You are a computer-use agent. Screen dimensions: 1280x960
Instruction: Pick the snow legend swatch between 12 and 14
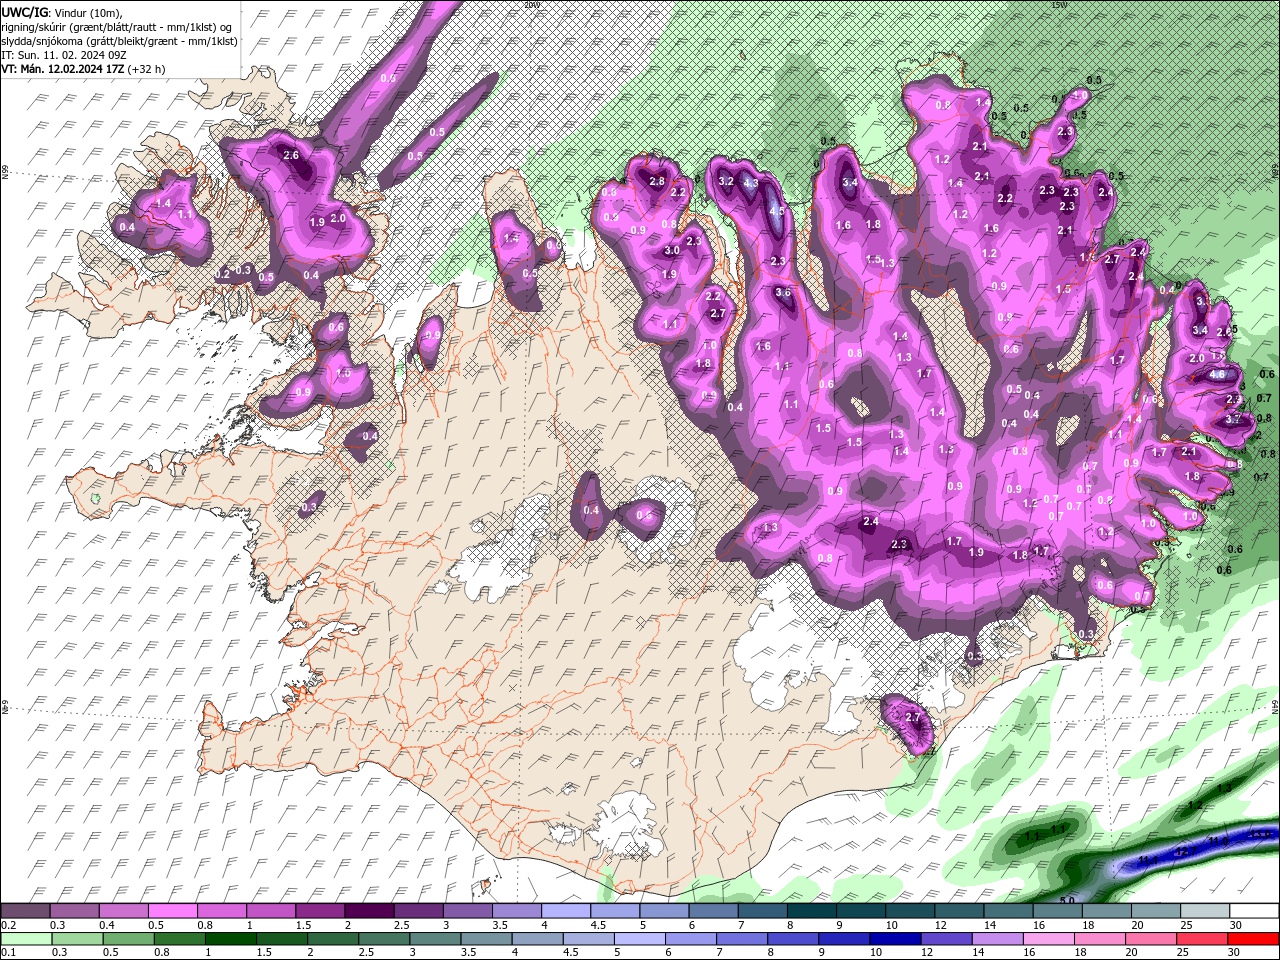[958, 911]
